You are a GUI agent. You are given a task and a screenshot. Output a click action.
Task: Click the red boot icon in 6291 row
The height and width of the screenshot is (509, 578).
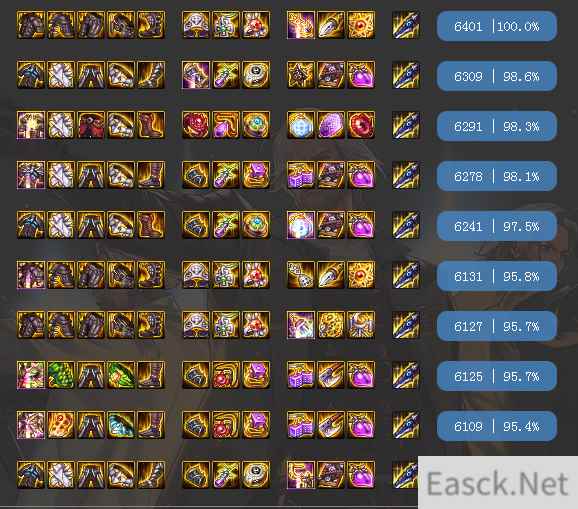pos(151,125)
